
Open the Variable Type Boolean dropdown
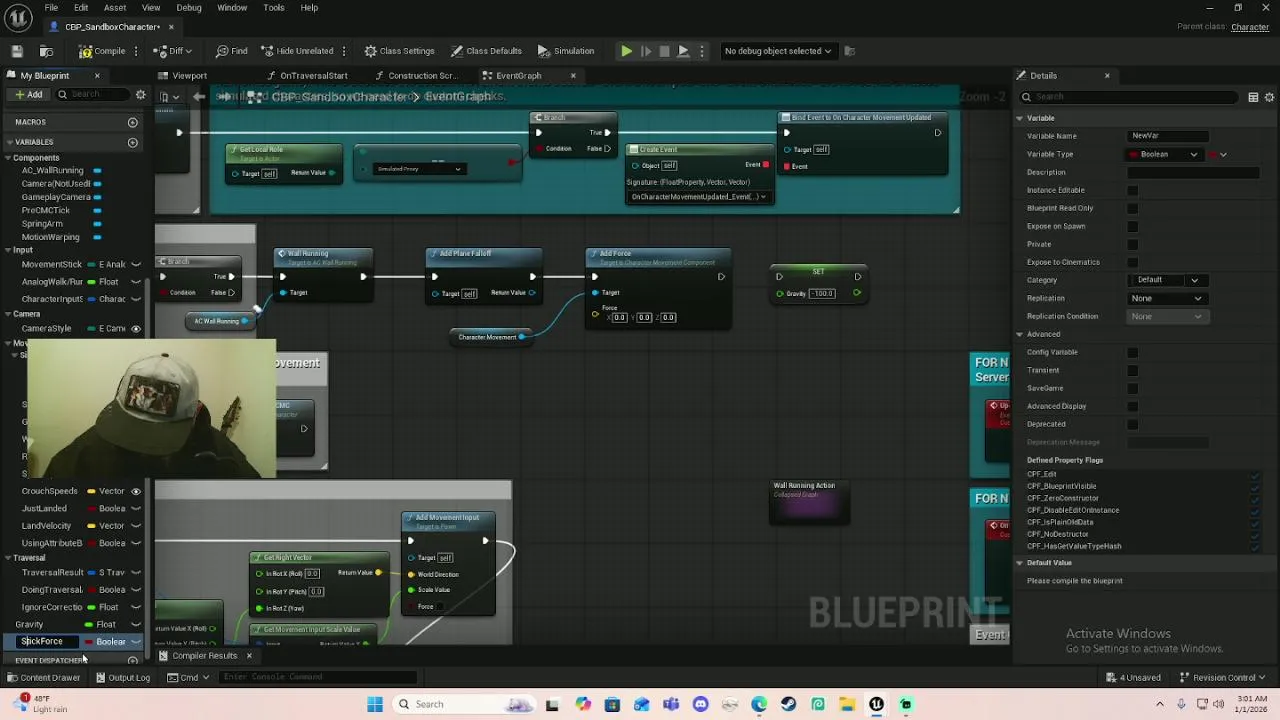(x=1165, y=155)
